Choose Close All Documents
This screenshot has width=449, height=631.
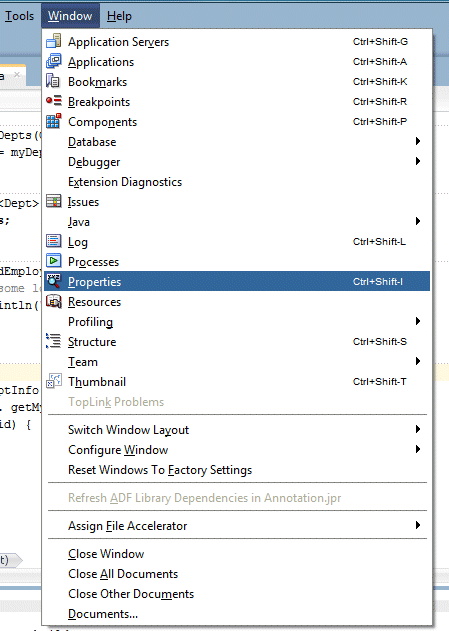[123, 574]
